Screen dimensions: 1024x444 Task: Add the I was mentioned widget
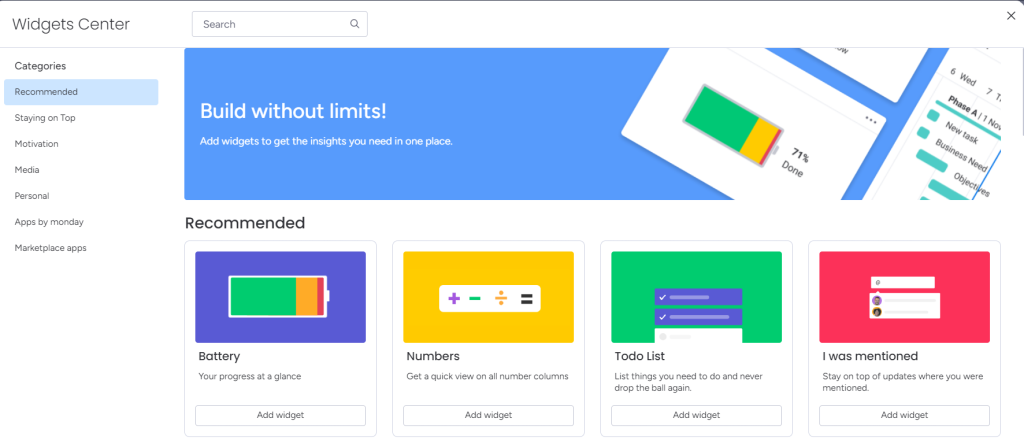904,415
